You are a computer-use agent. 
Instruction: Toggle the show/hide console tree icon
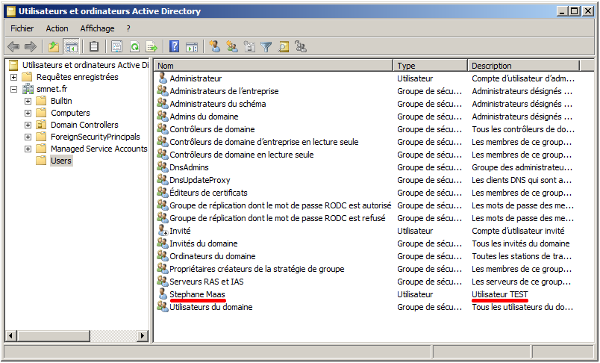click(x=71, y=47)
